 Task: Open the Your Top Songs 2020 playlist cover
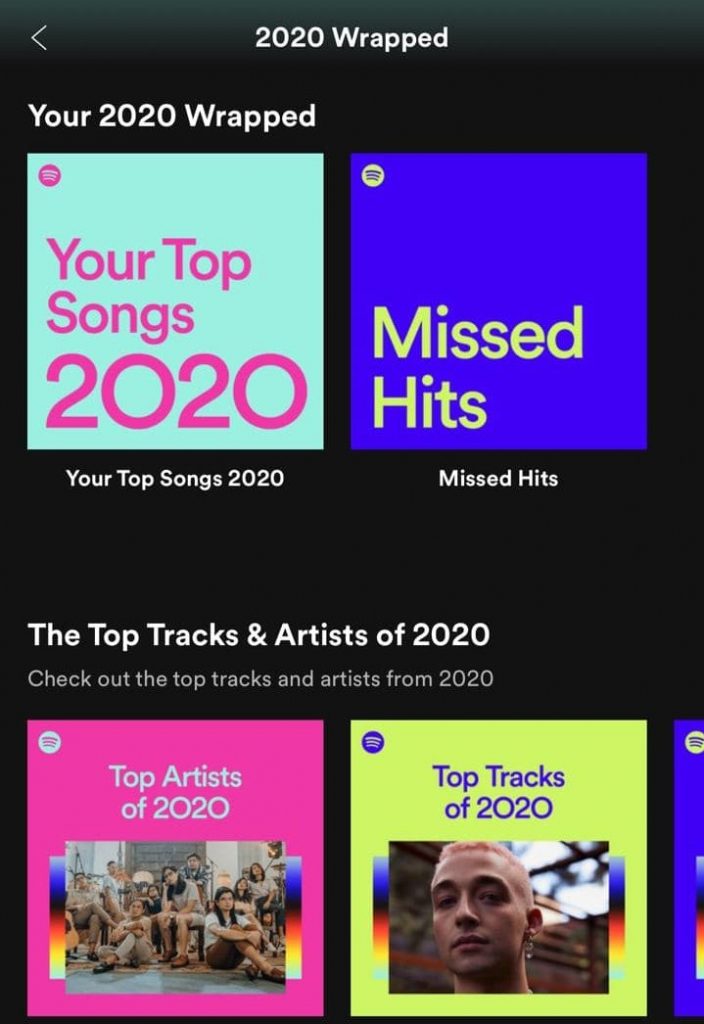coord(176,300)
